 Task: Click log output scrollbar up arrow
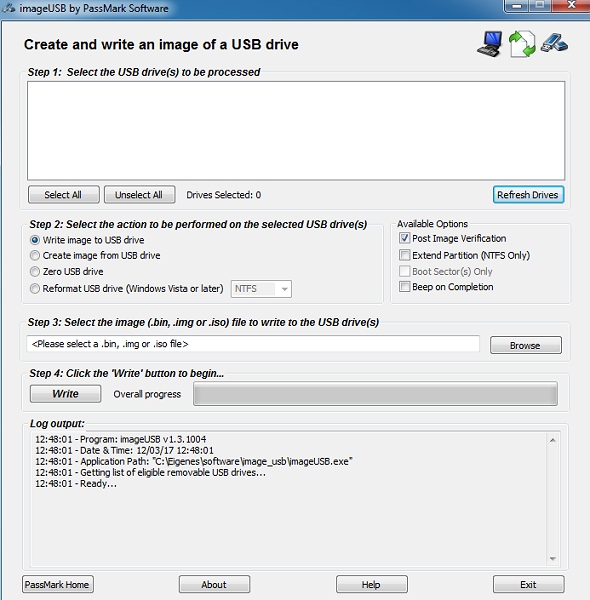[x=553, y=440]
